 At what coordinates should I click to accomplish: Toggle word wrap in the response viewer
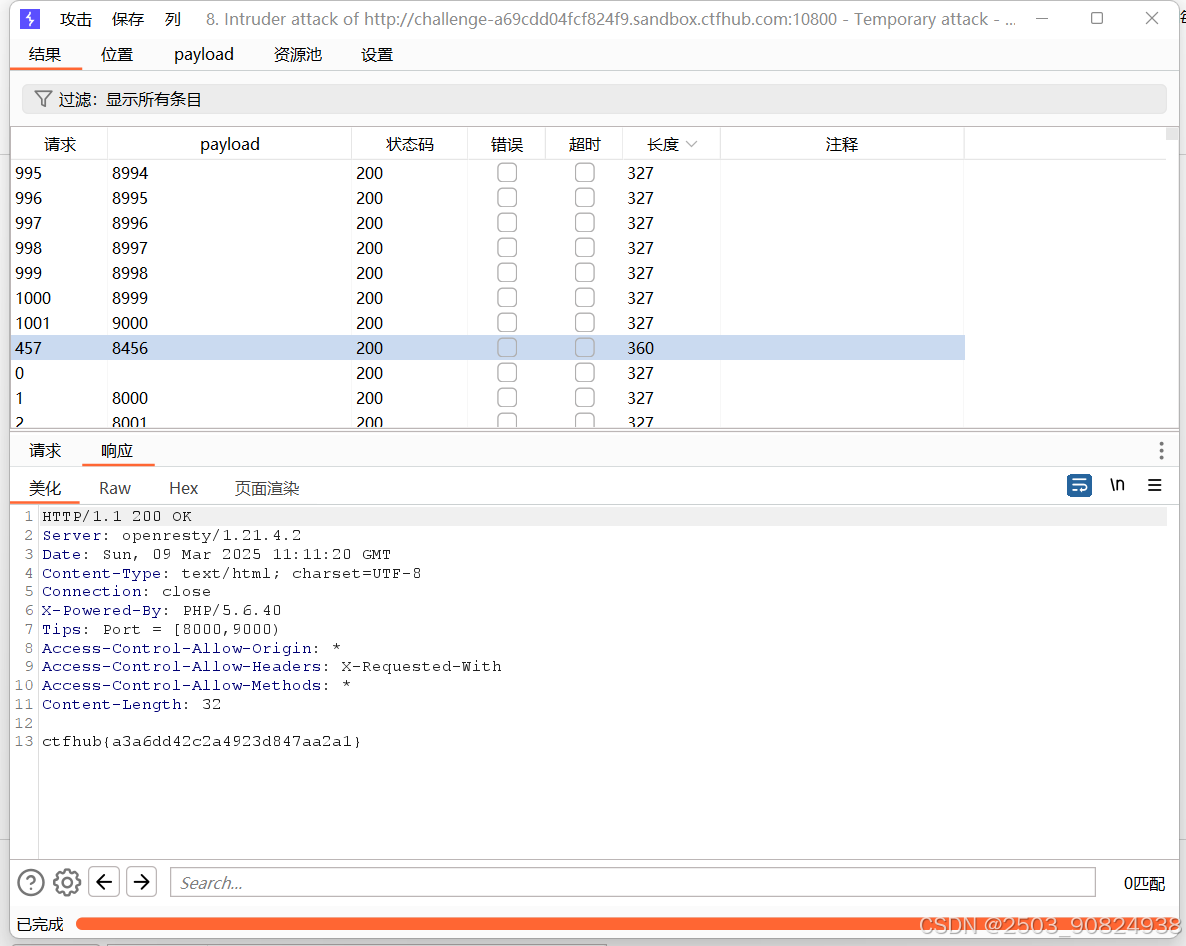pyautogui.click(x=1079, y=485)
